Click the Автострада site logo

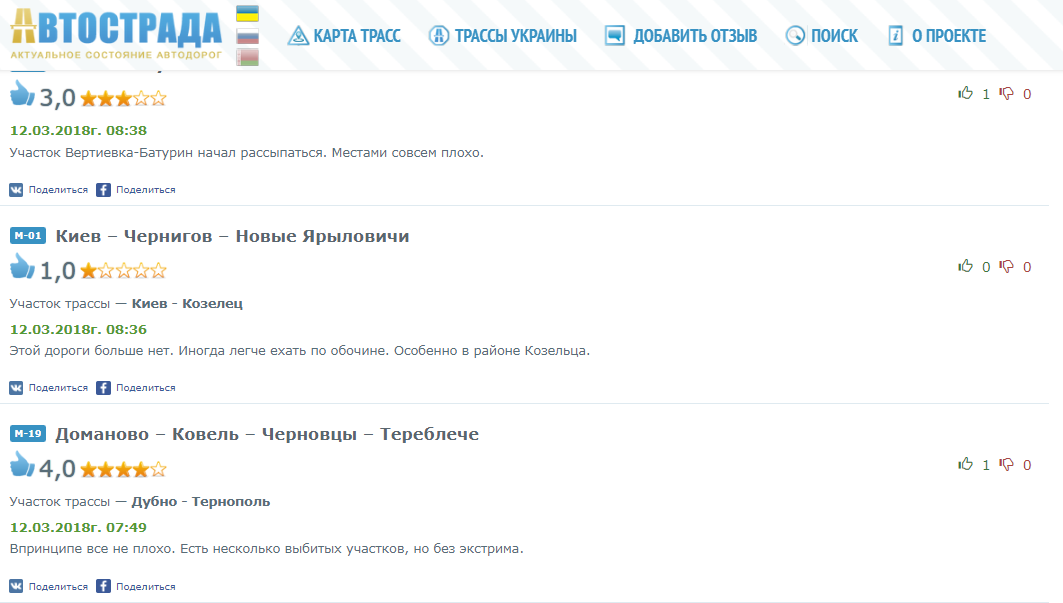115,35
